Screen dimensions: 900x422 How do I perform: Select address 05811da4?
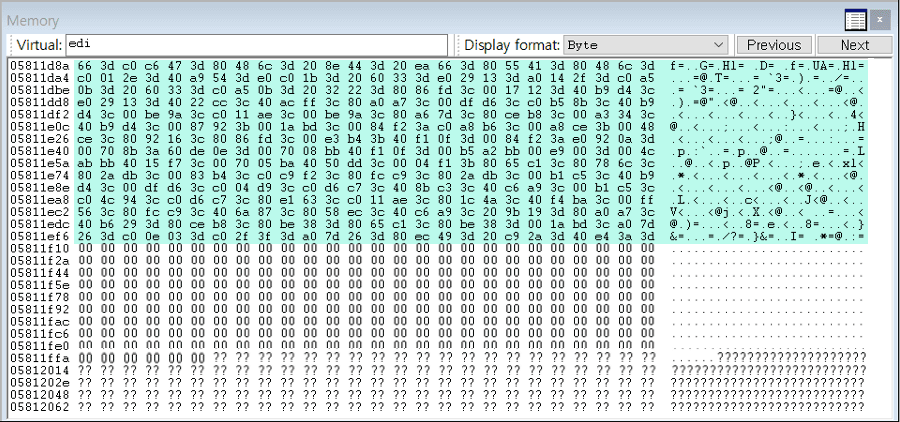point(40,76)
